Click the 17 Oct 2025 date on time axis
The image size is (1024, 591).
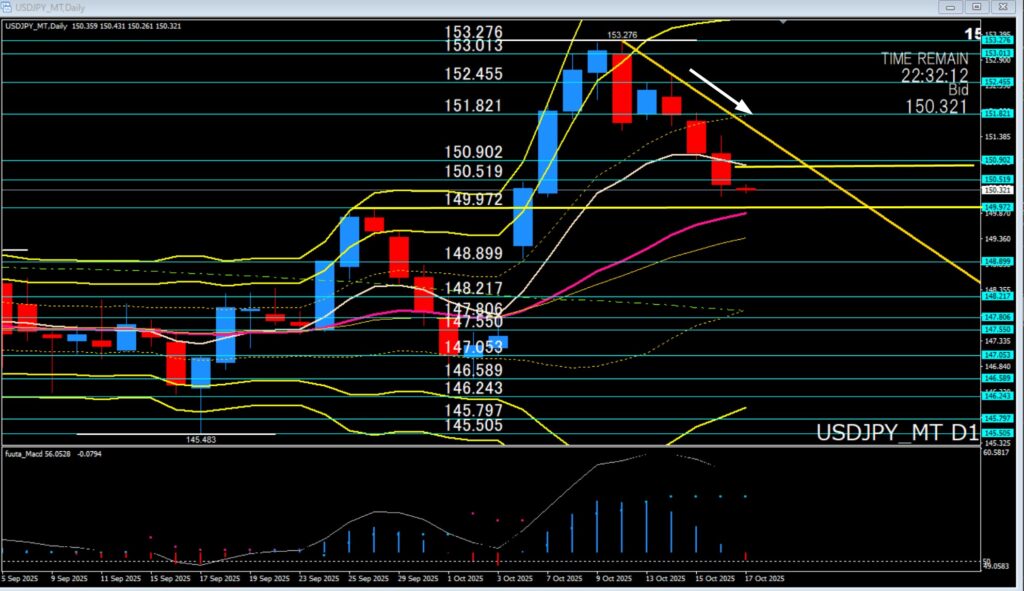coord(763,578)
